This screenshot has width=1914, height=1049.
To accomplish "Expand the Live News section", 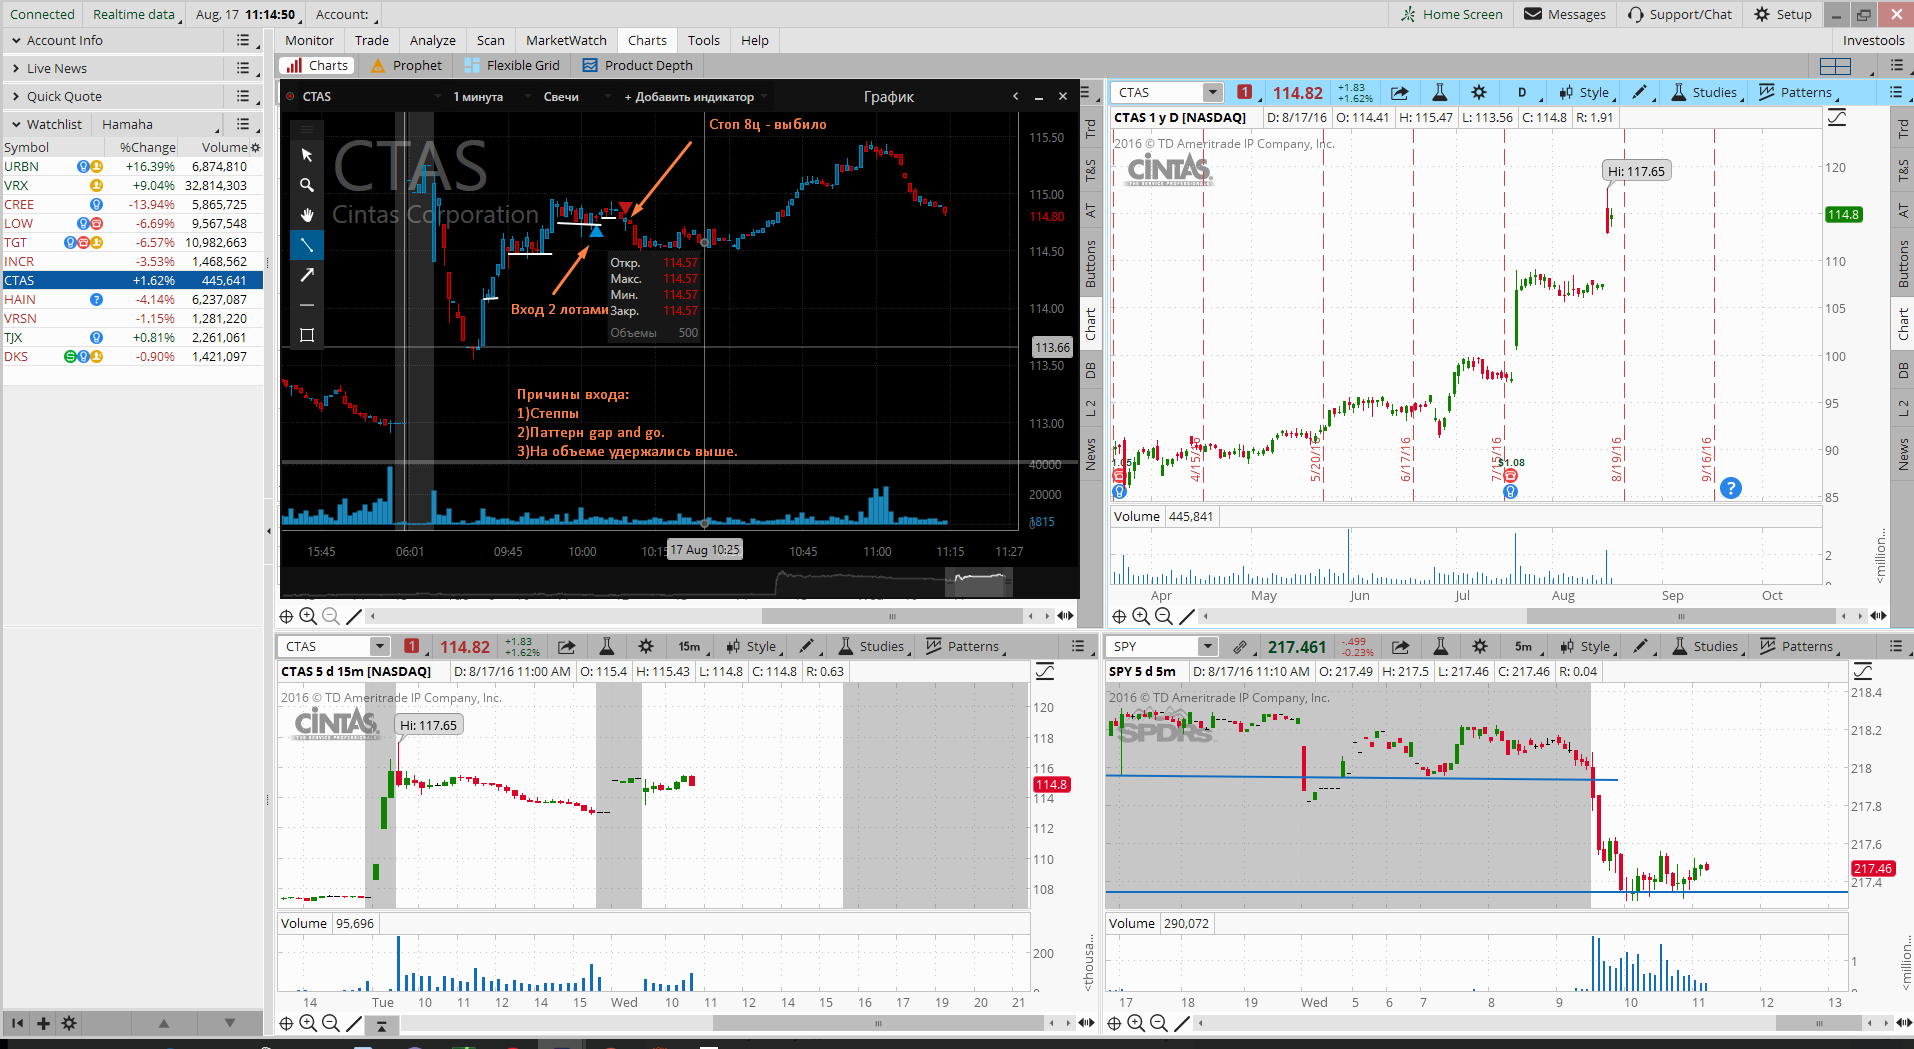I will (x=16, y=69).
